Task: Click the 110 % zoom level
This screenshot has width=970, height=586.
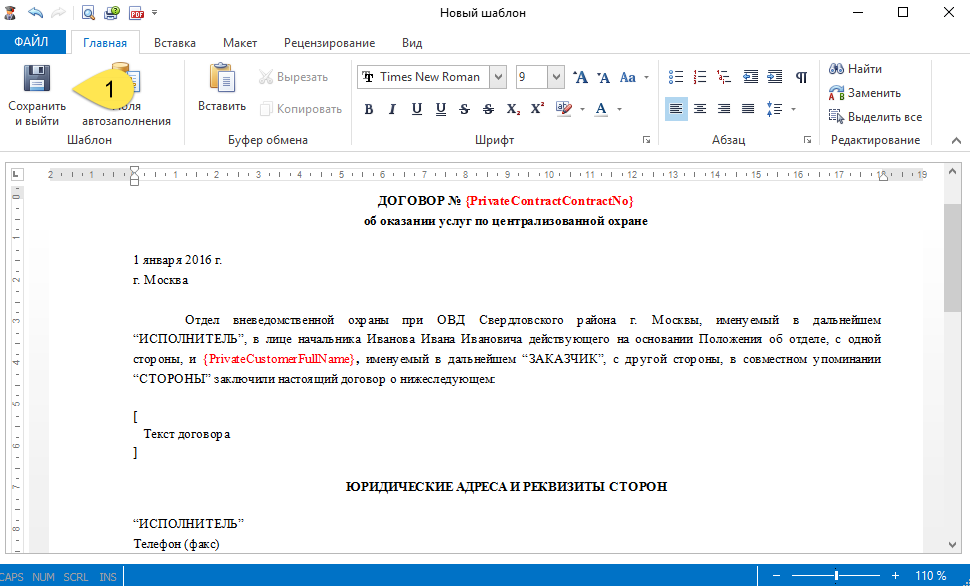Action: (x=930, y=575)
